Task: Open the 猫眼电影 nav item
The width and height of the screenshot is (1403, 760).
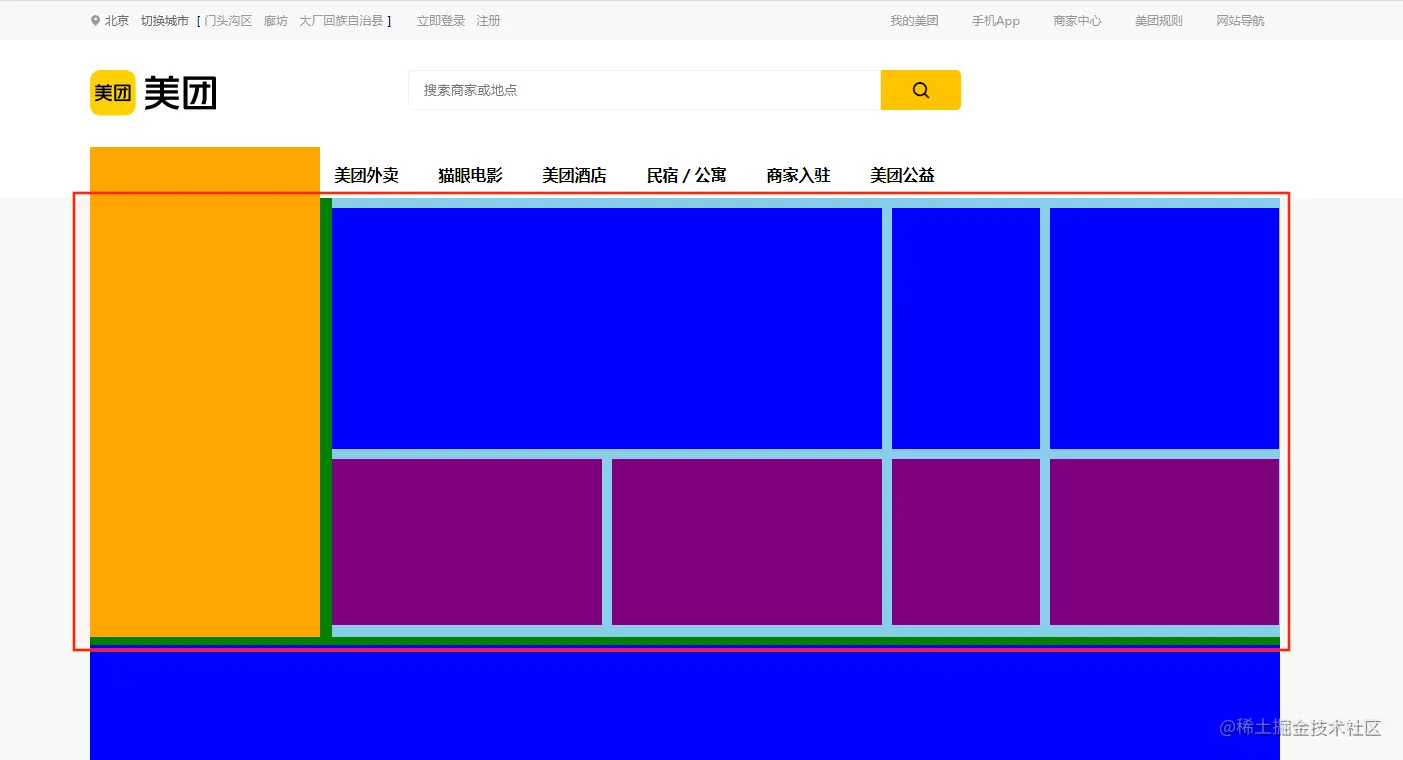Action: pos(471,176)
